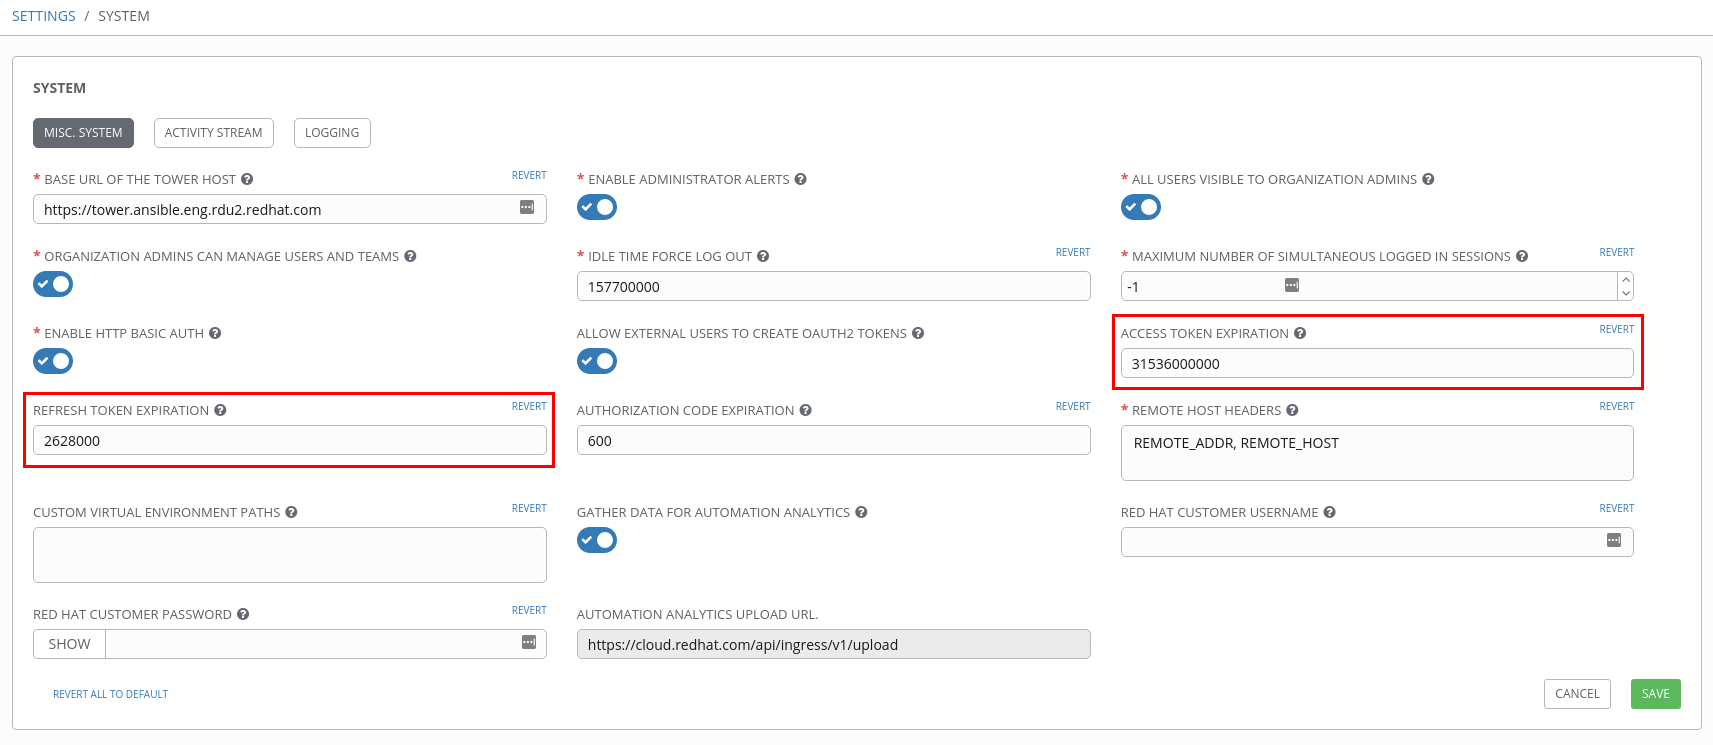This screenshot has height=745, width=1713.
Task: Show help for Gather Data for Automation Analytics
Action: [x=861, y=513]
